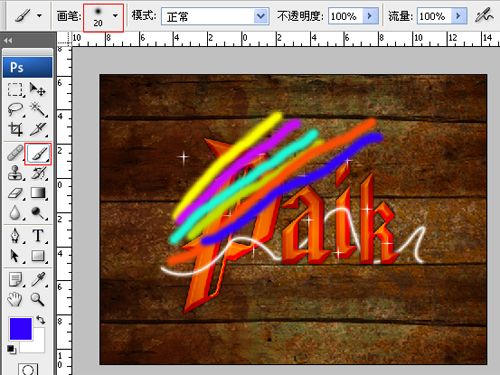Select the Healing Brush bandage tool
The width and height of the screenshot is (500, 375).
(15, 153)
